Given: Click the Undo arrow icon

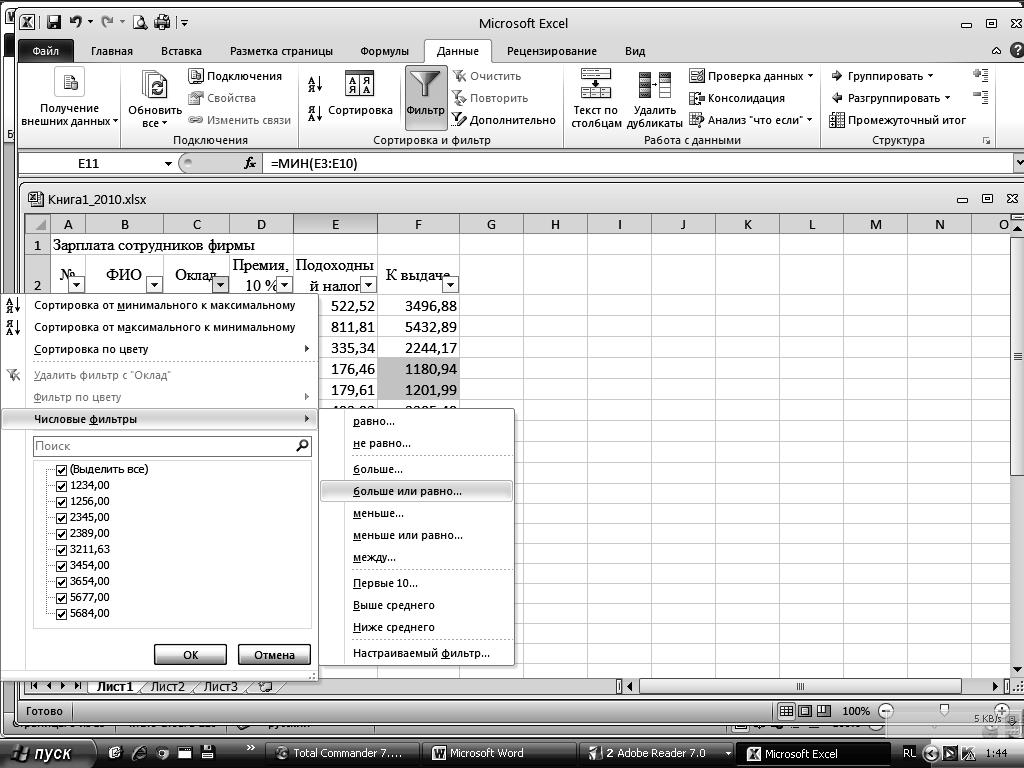Looking at the screenshot, I should (x=76, y=22).
